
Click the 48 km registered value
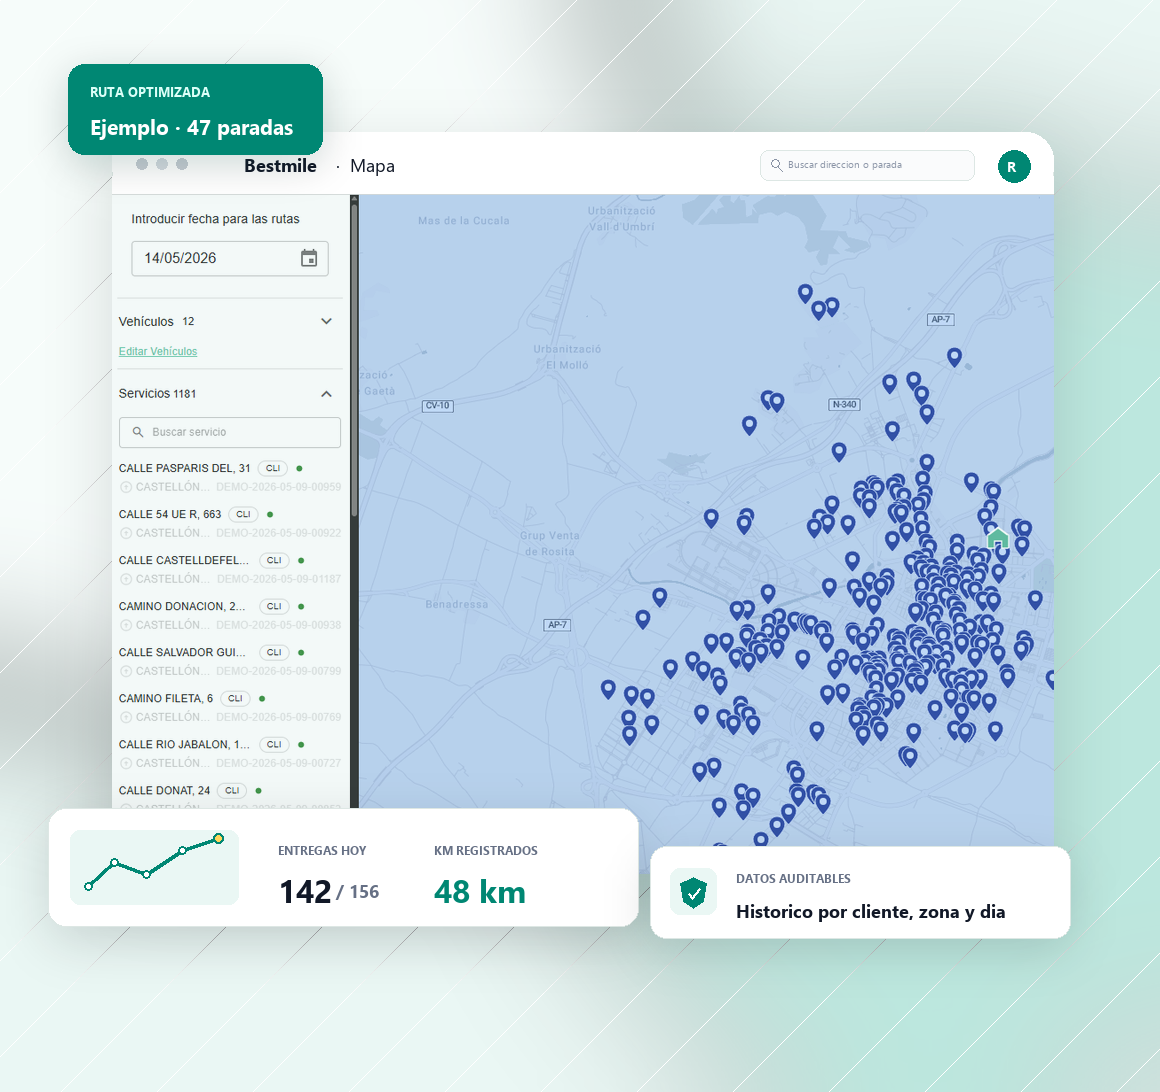tap(479, 892)
